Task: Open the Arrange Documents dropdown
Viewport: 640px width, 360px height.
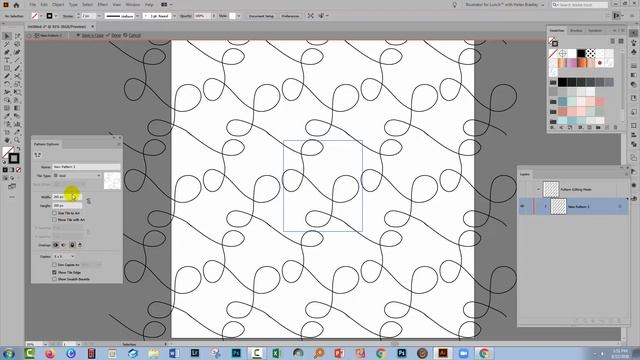Action: [x=166, y=4]
